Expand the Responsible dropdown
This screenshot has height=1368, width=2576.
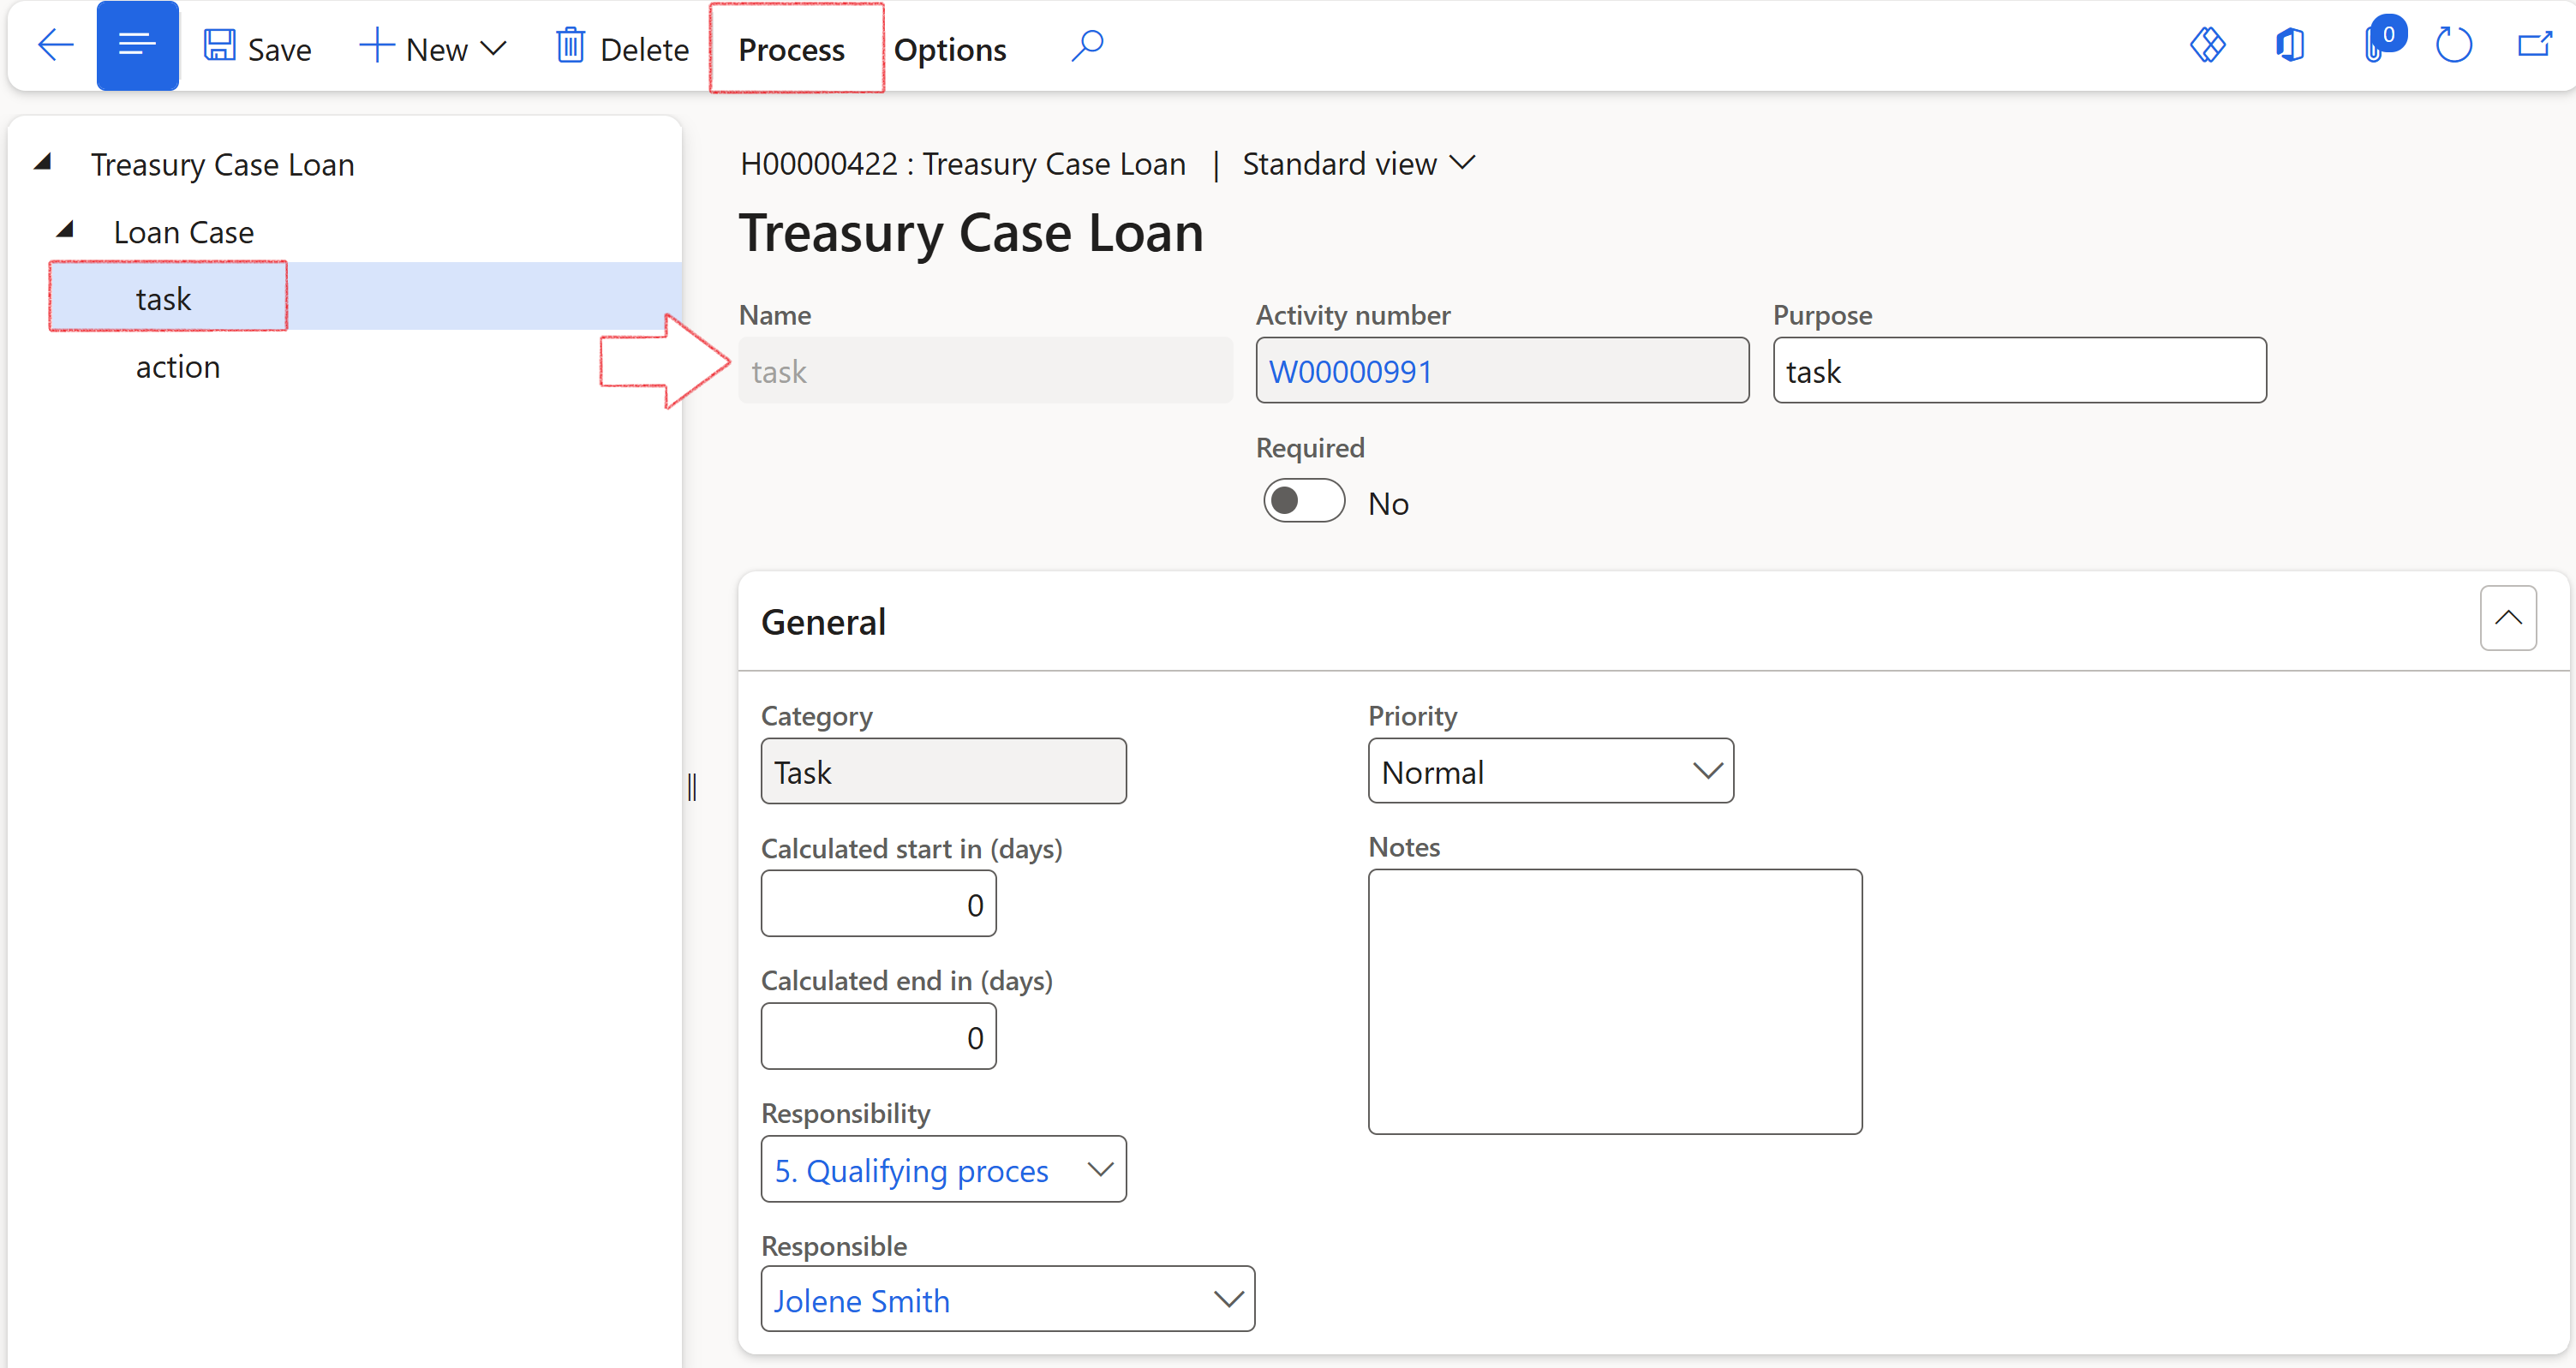click(x=1228, y=1299)
